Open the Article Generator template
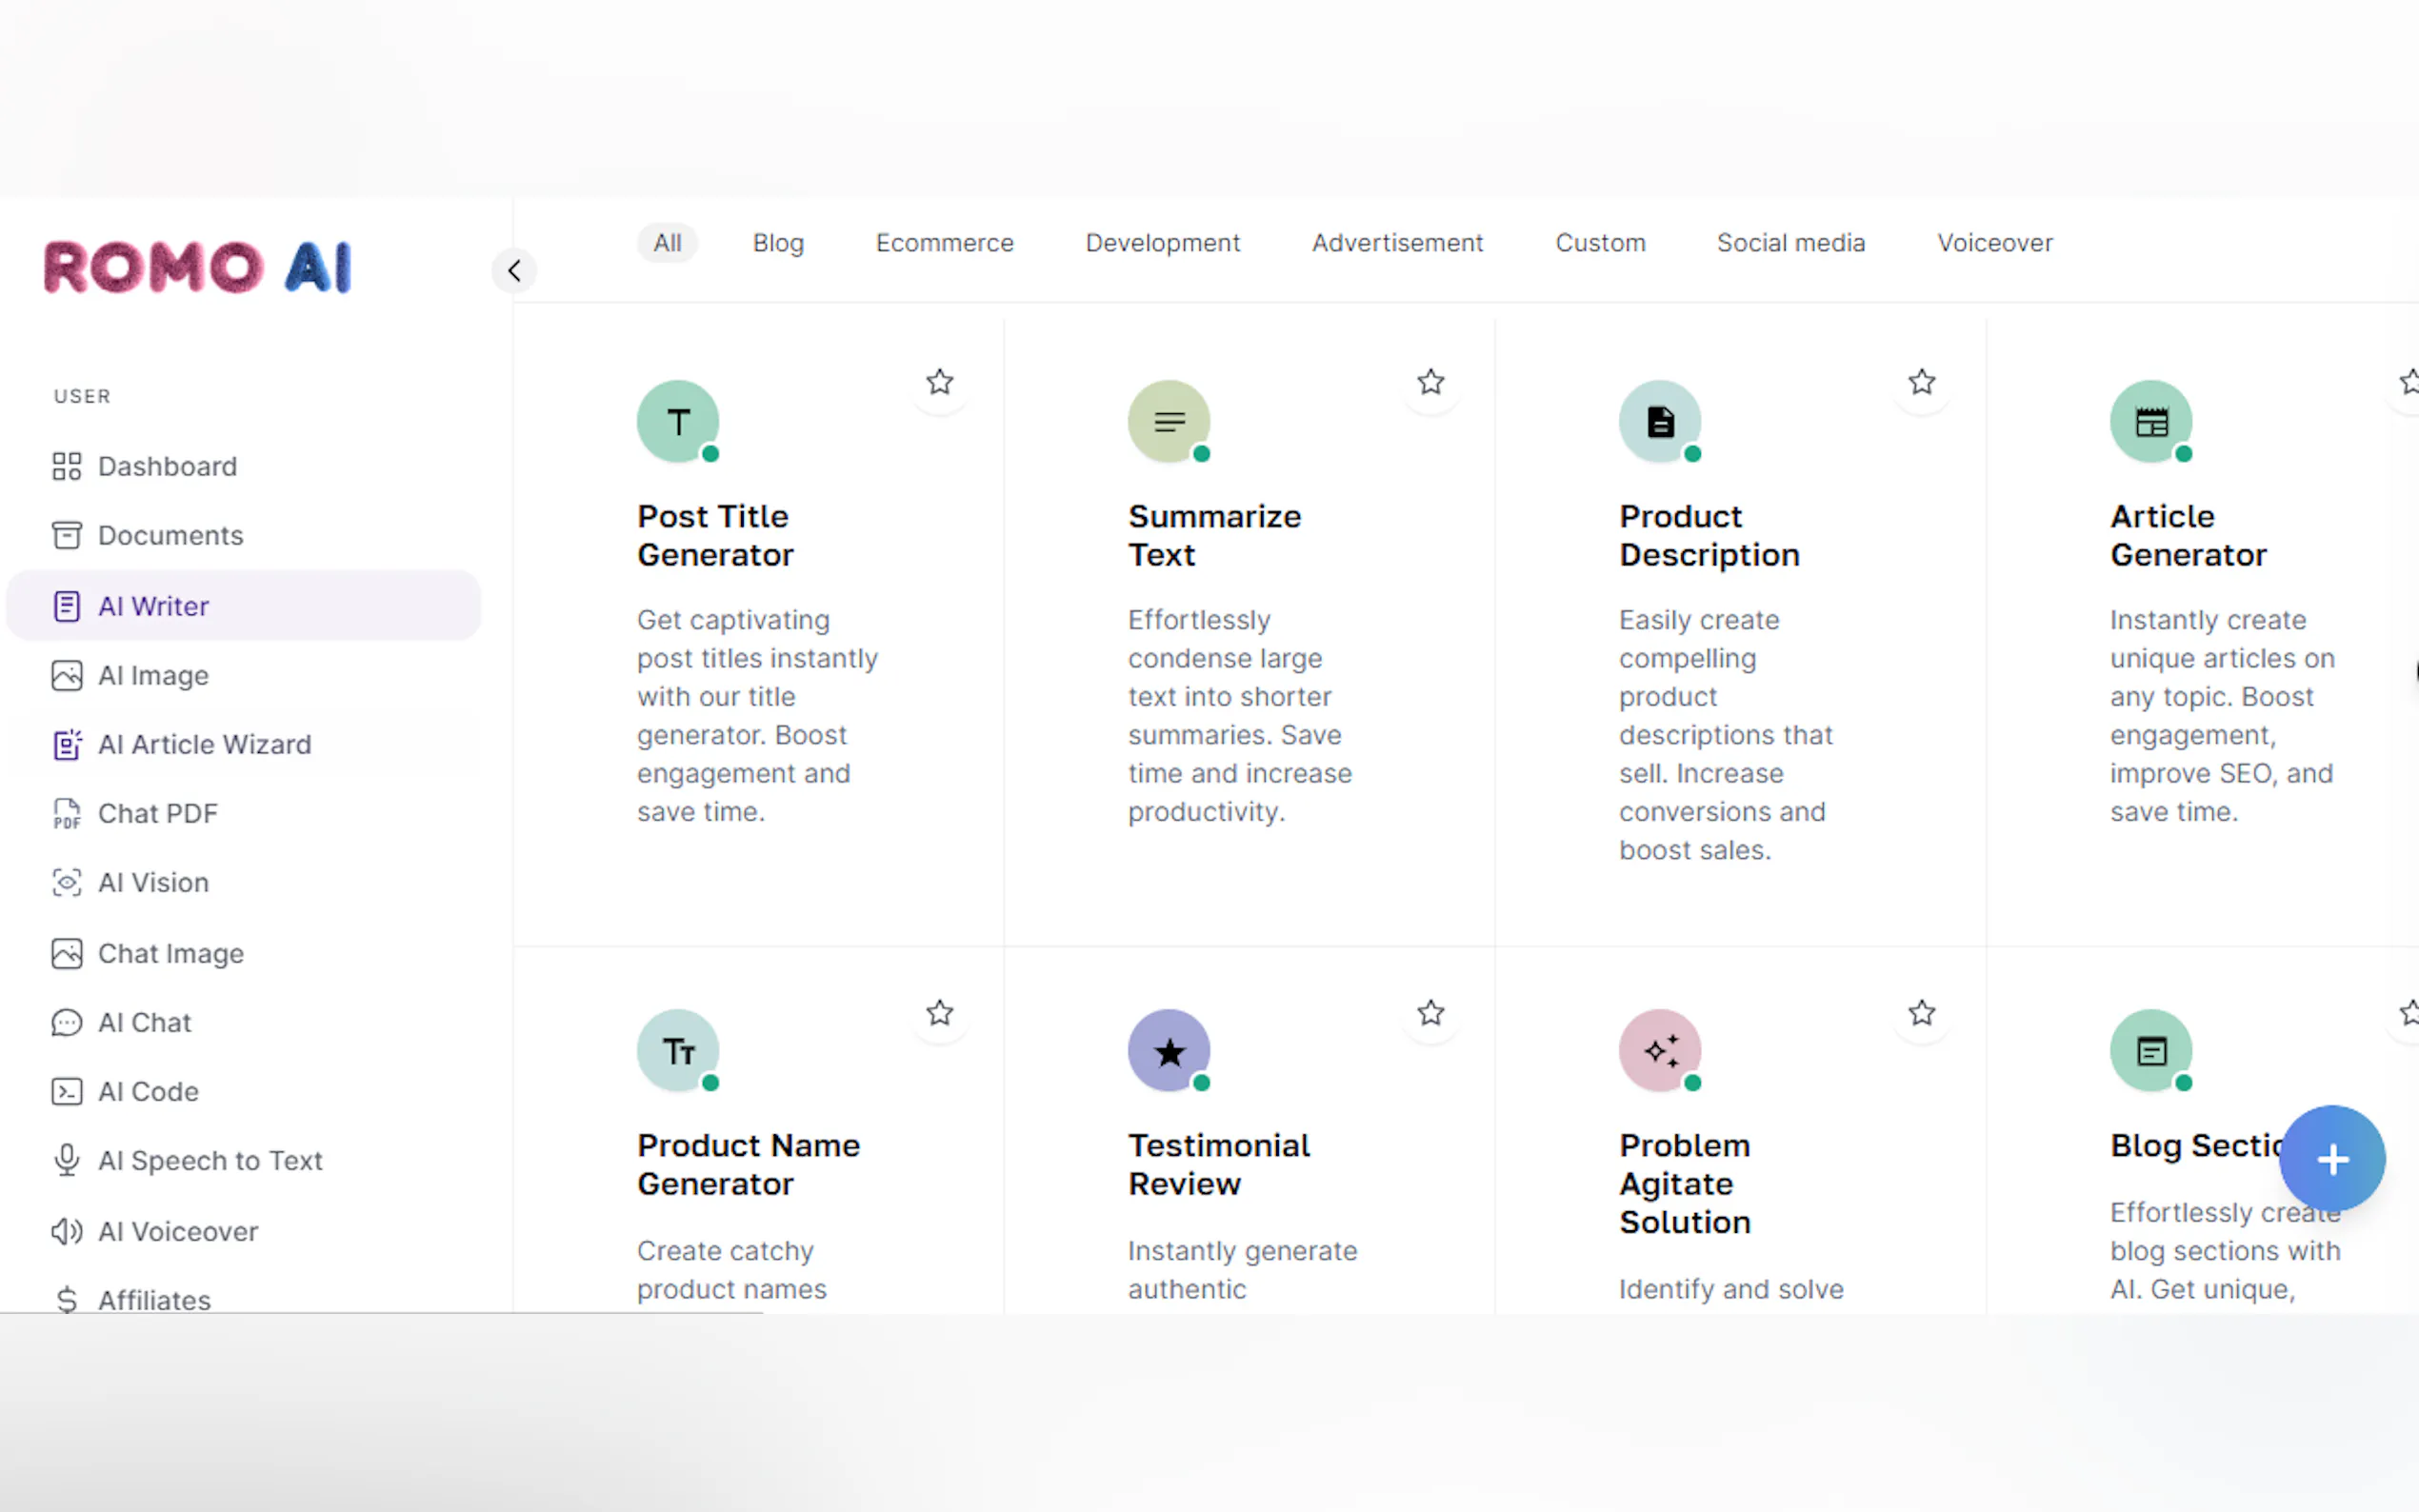2419x1512 pixels. tap(2187, 536)
